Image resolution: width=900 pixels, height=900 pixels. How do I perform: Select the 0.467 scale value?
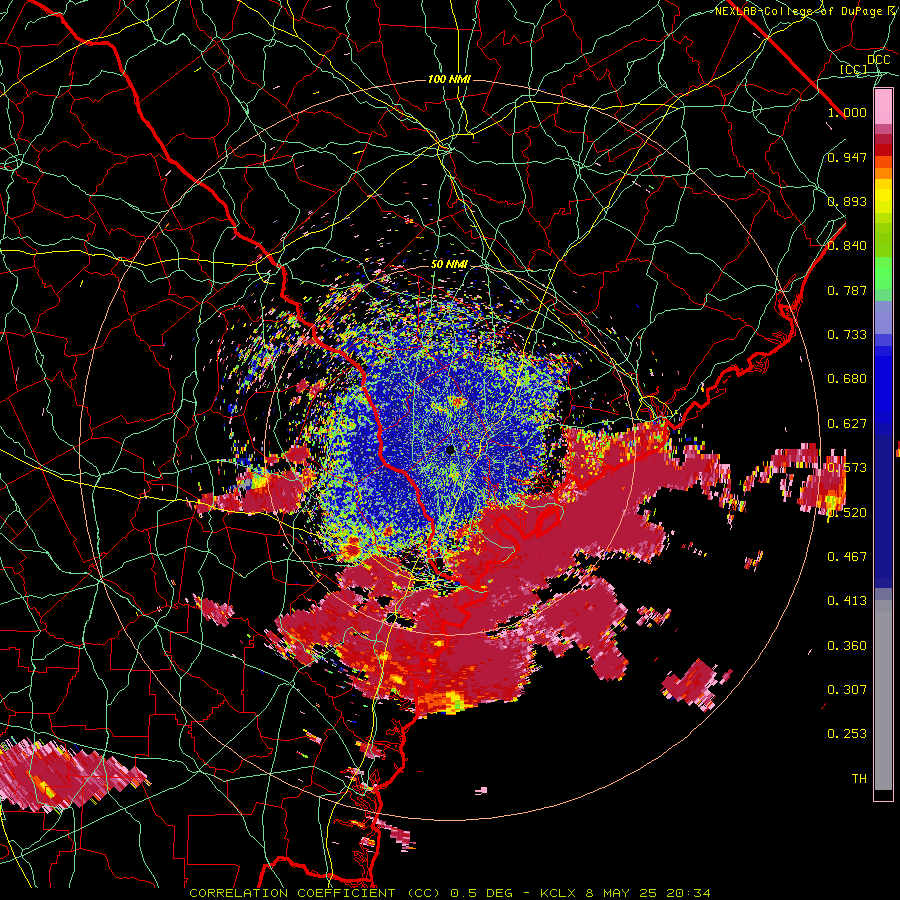click(847, 556)
